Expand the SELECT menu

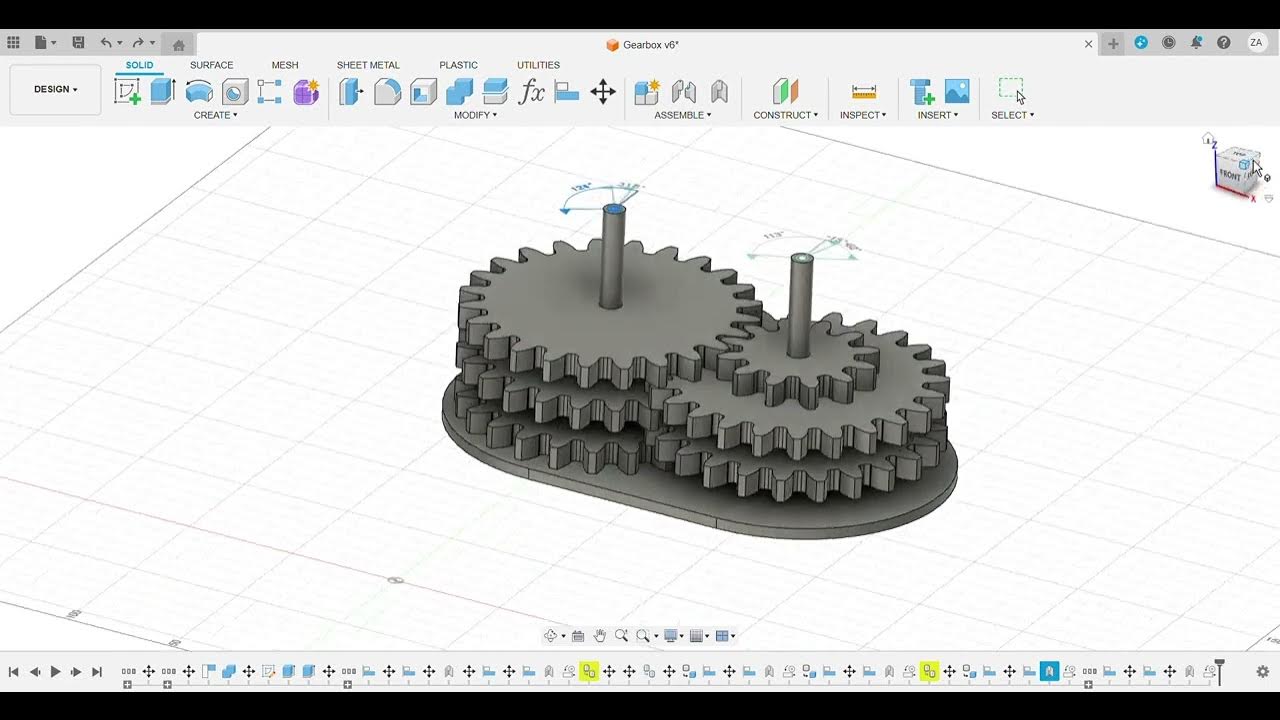pyautogui.click(x=1012, y=115)
